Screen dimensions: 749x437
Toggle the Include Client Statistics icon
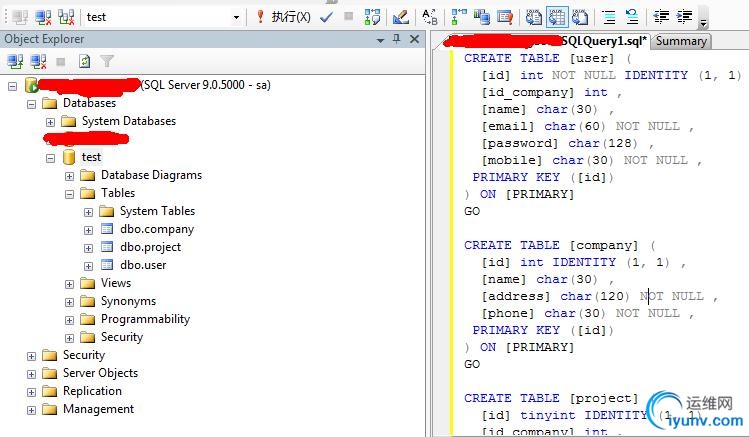coord(482,17)
